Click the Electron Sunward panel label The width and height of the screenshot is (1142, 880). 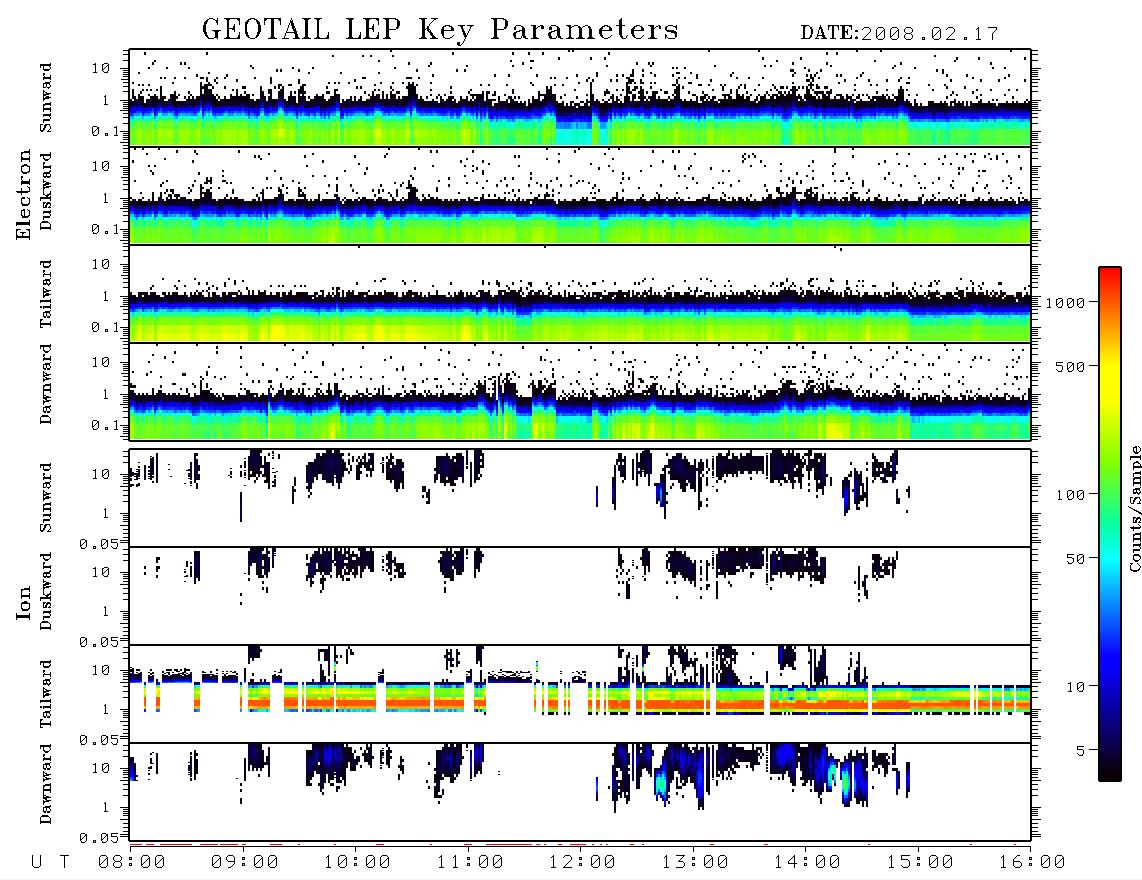point(46,98)
